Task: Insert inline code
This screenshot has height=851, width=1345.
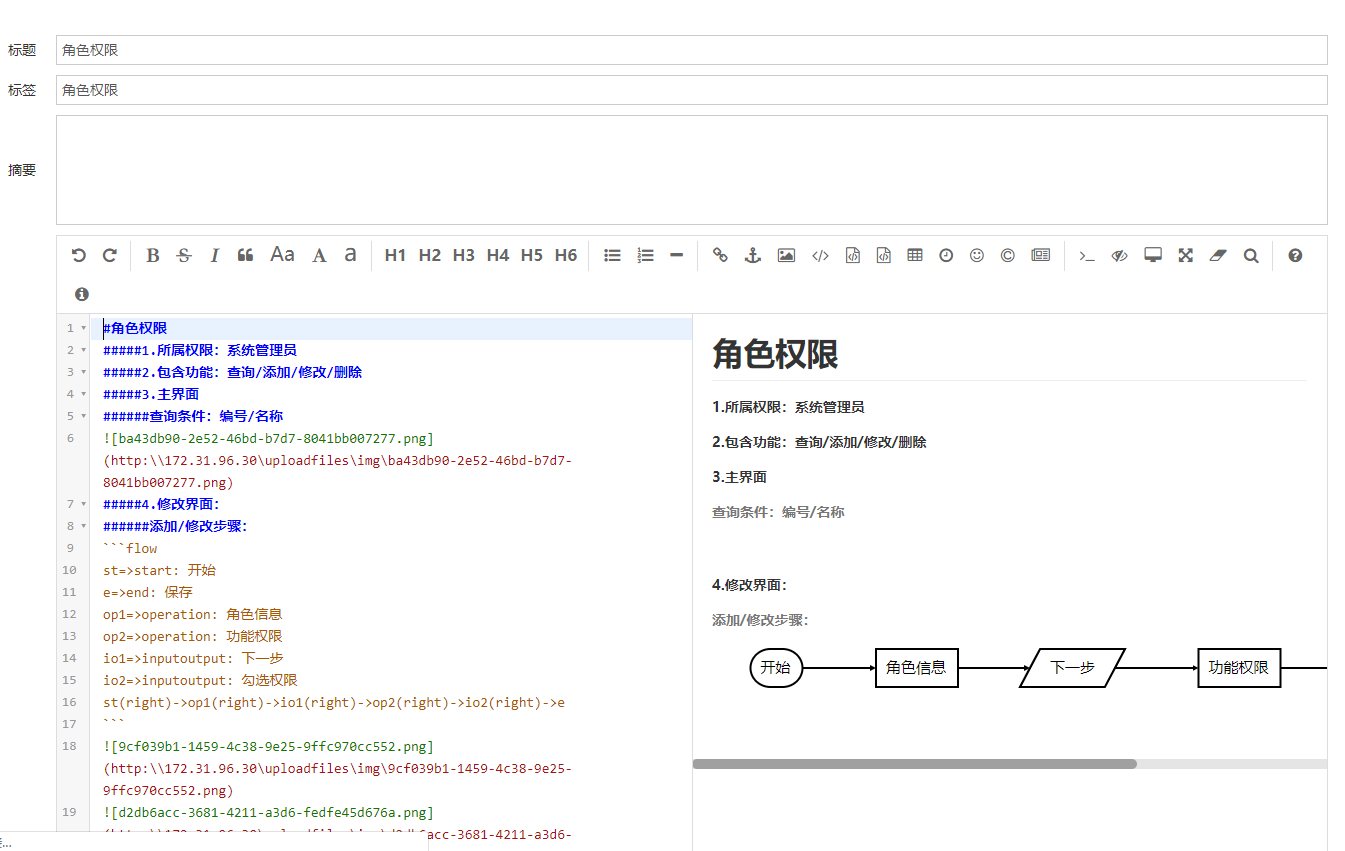Action: coord(820,256)
